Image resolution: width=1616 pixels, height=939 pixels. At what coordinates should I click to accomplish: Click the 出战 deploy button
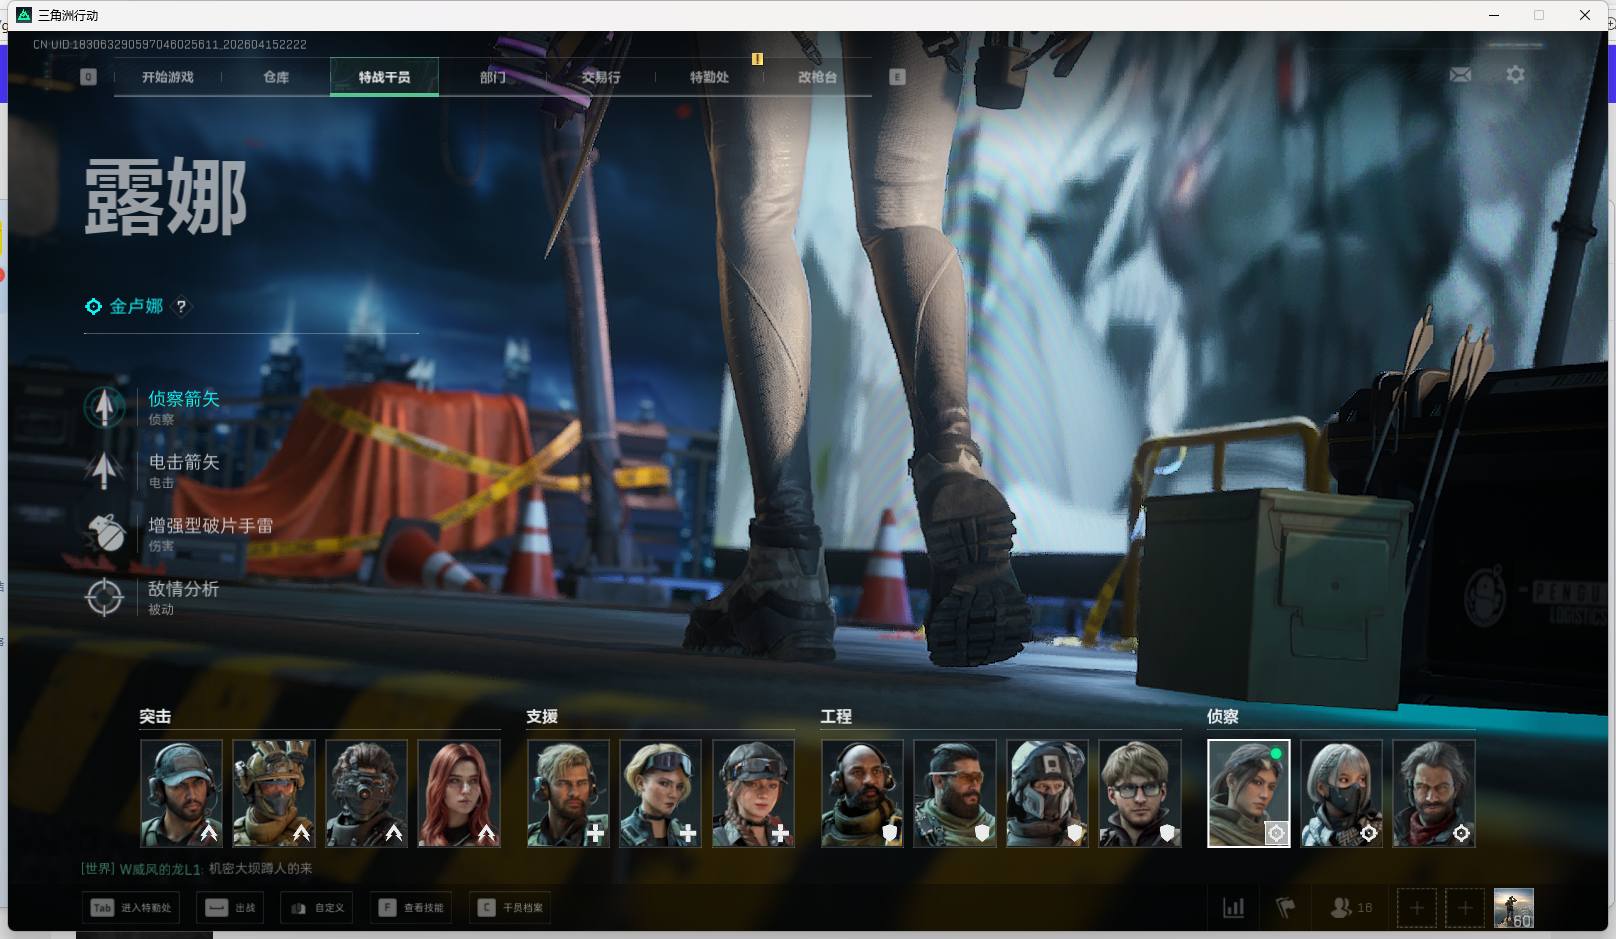pyautogui.click(x=231, y=908)
